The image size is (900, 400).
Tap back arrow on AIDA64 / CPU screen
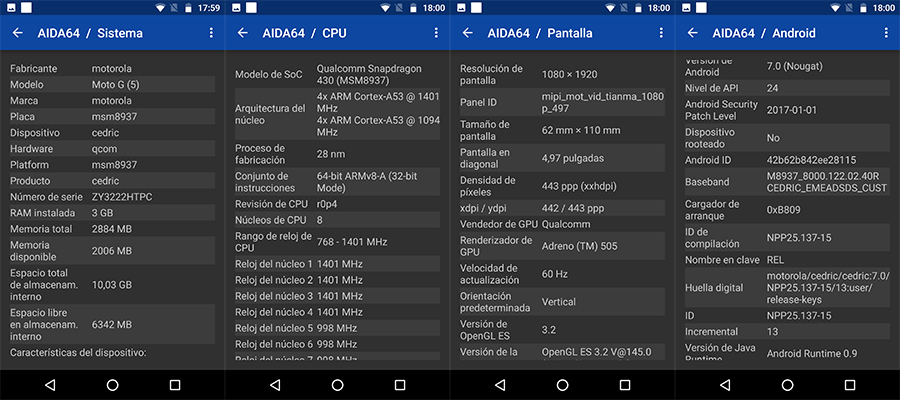pyautogui.click(x=243, y=33)
